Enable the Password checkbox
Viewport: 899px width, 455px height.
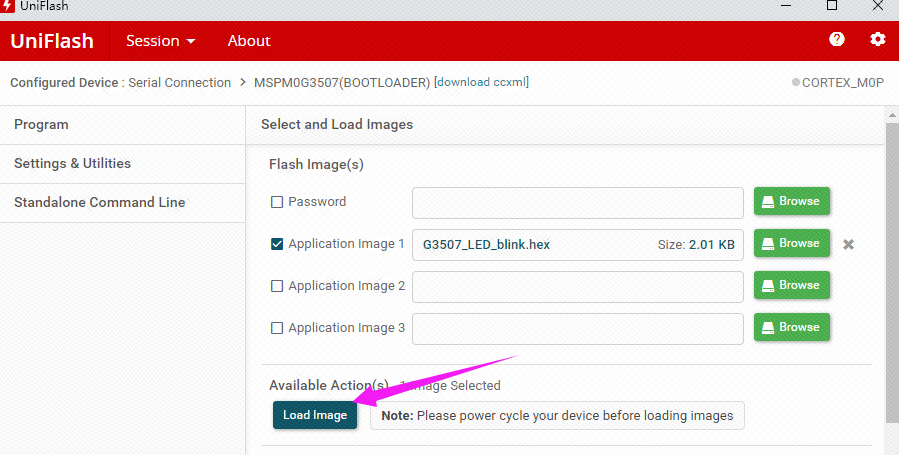pos(277,202)
